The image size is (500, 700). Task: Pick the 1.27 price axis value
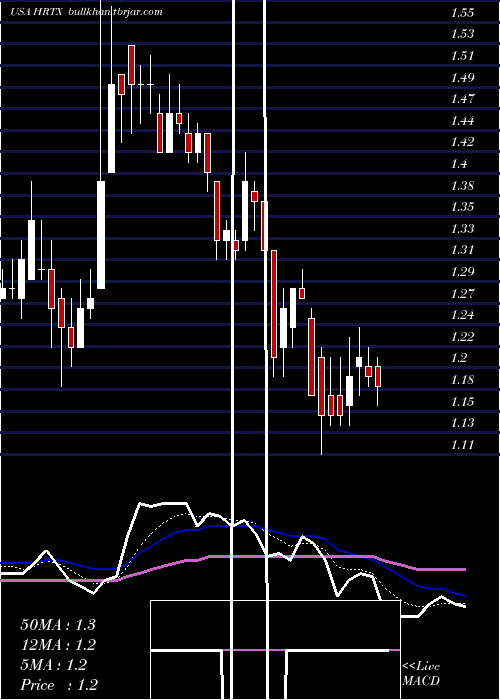click(x=462, y=294)
